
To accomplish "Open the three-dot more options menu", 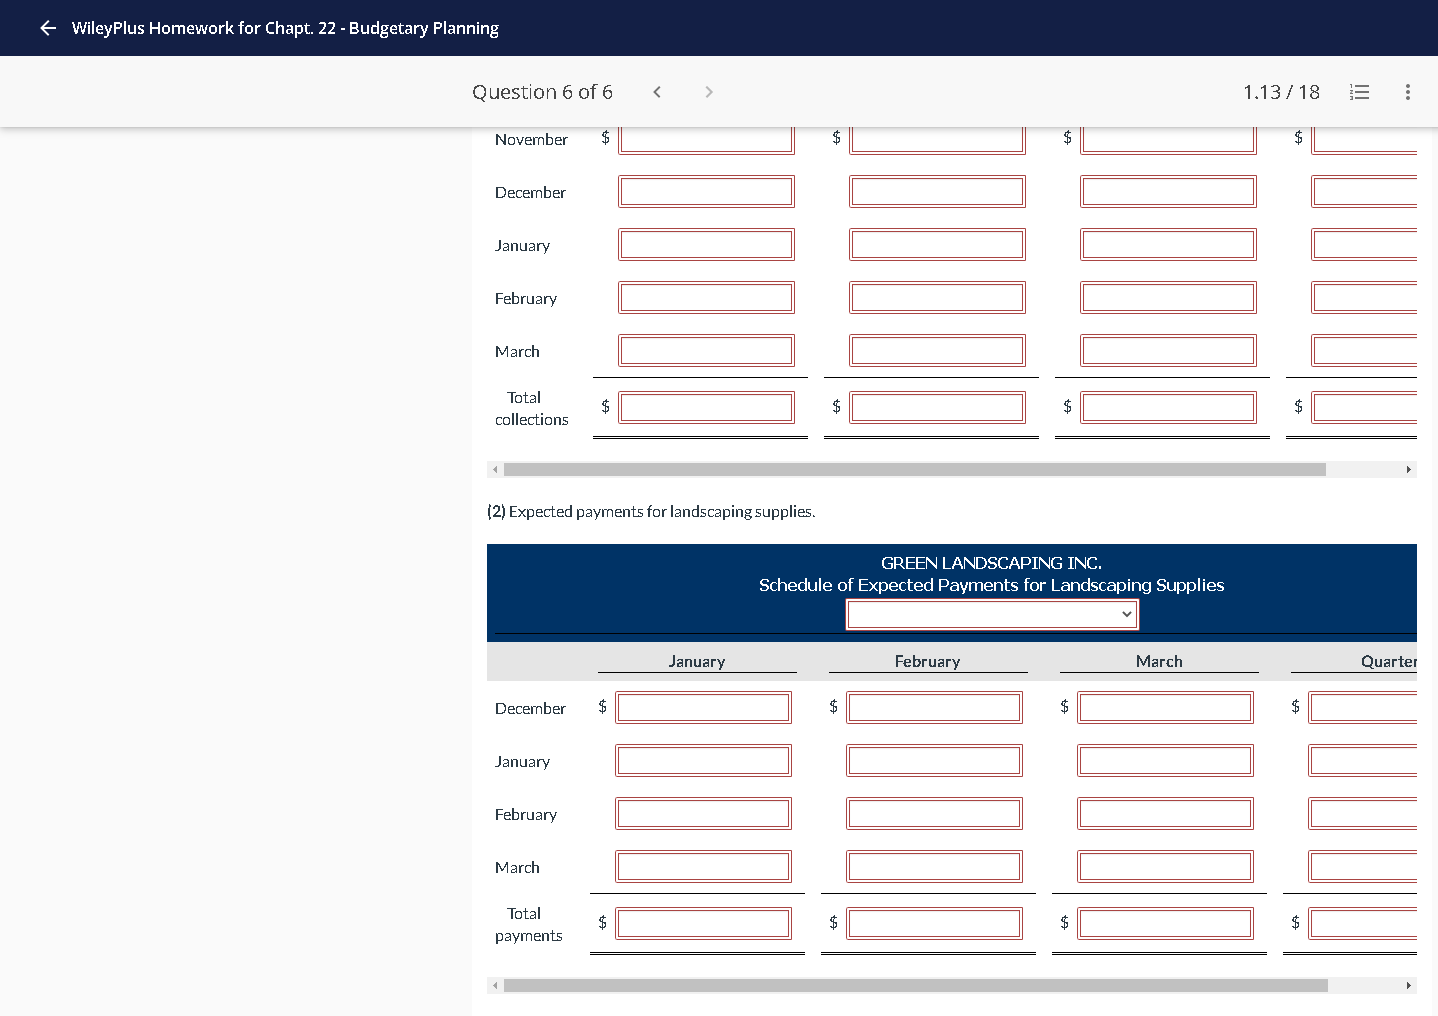I will [x=1408, y=92].
